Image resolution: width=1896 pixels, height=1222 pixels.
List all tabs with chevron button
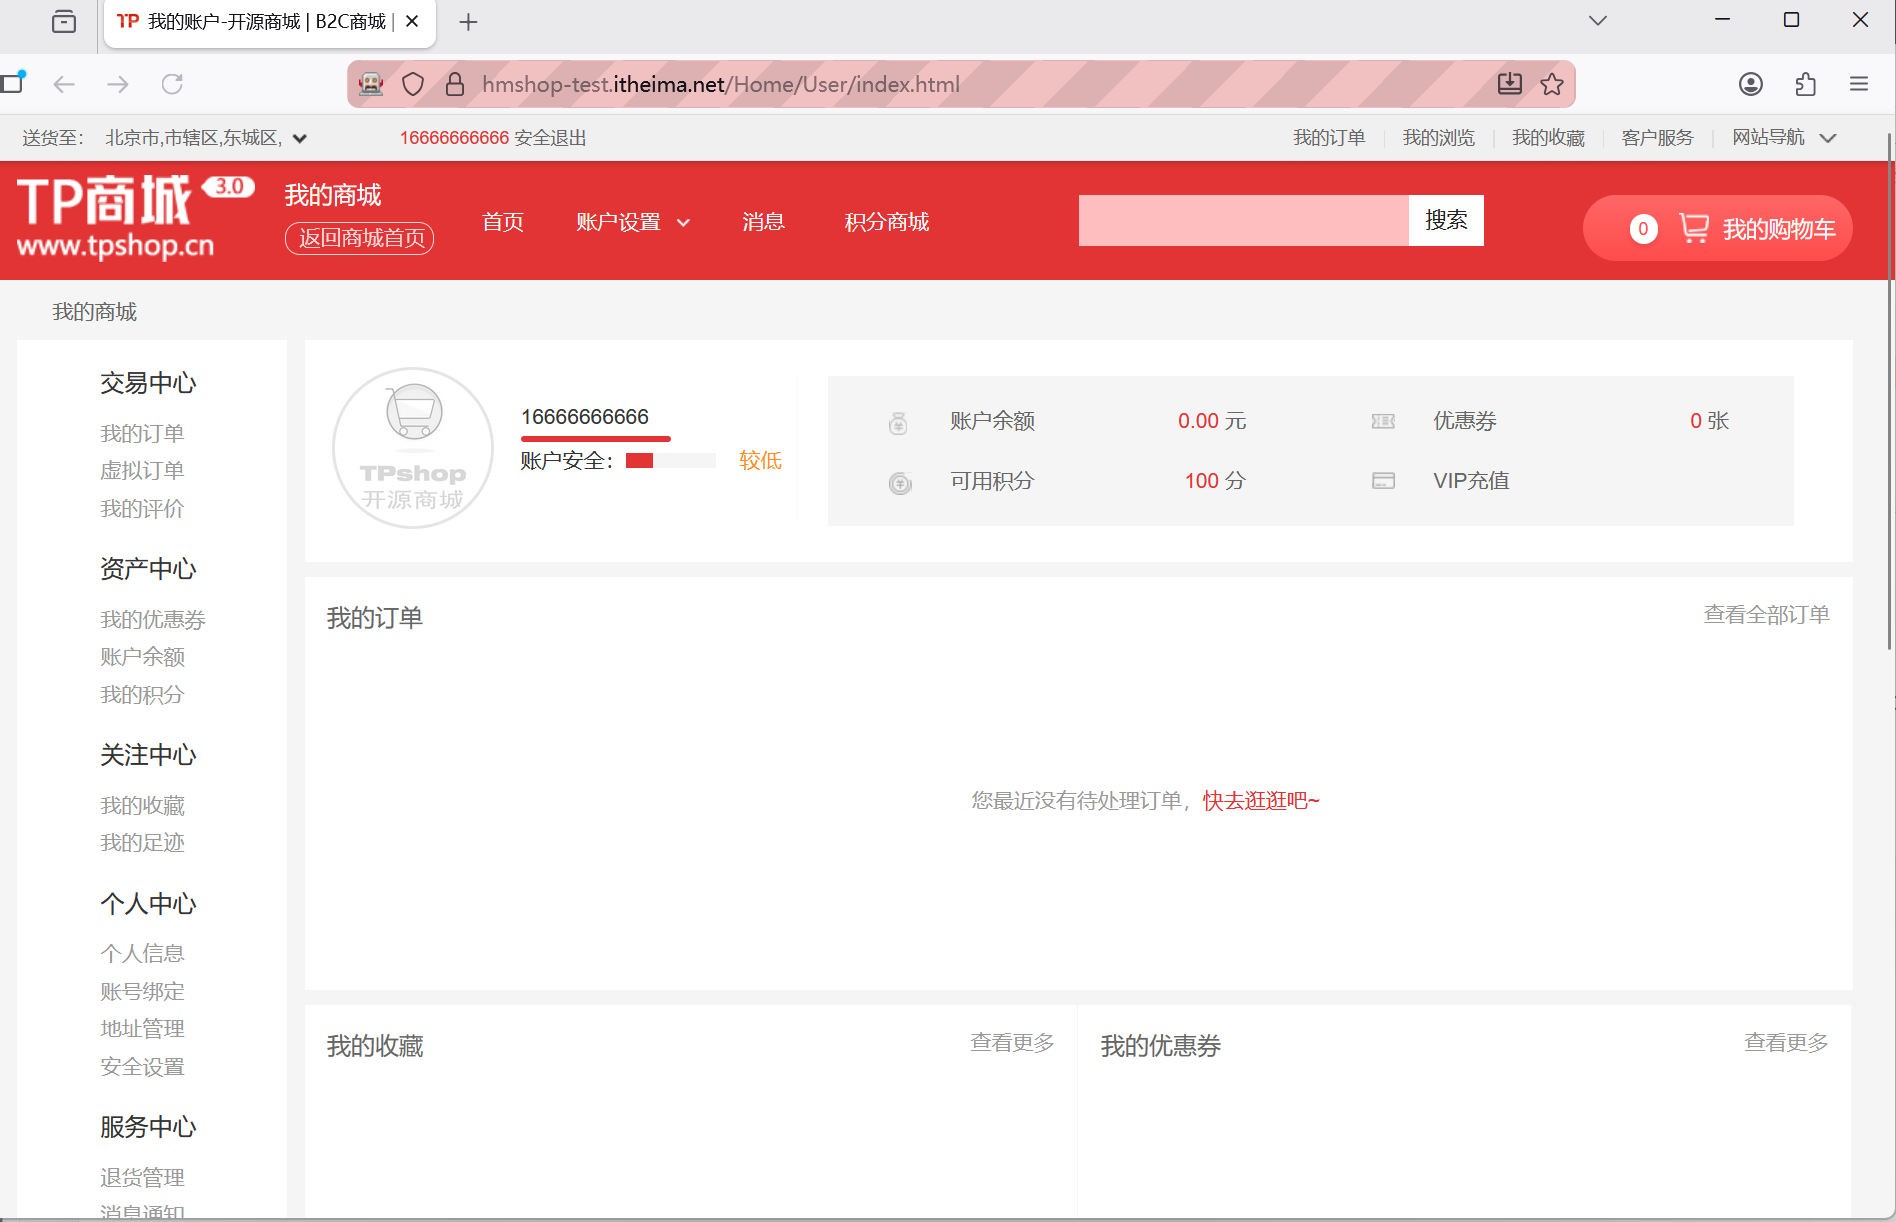pyautogui.click(x=1597, y=21)
